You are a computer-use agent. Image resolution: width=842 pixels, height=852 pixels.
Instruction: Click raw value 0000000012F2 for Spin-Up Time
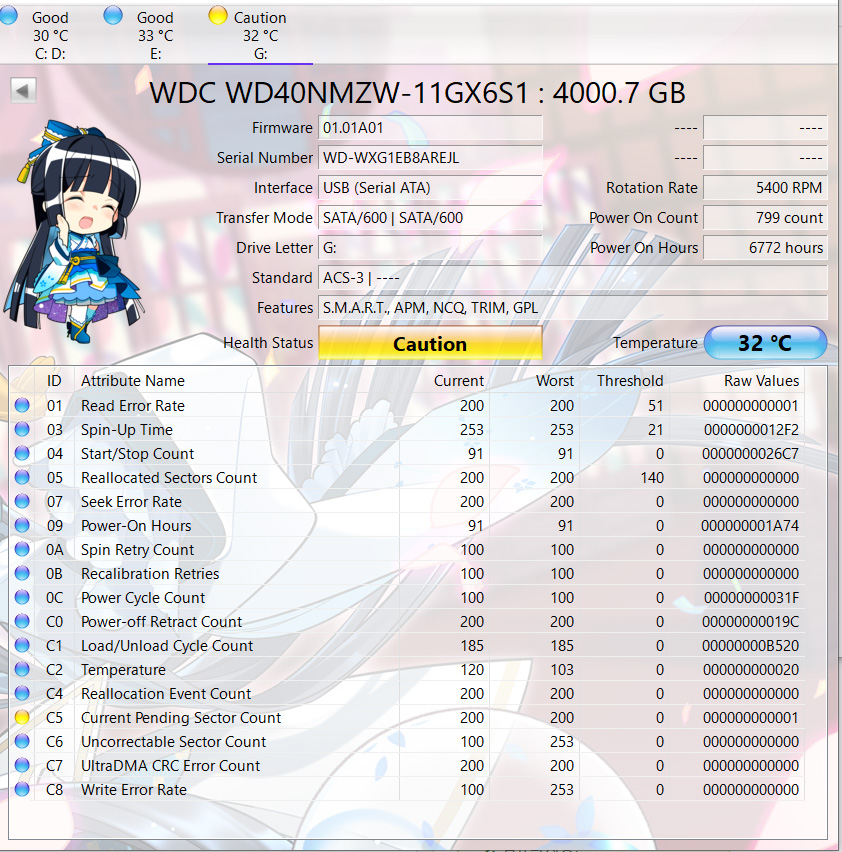751,430
